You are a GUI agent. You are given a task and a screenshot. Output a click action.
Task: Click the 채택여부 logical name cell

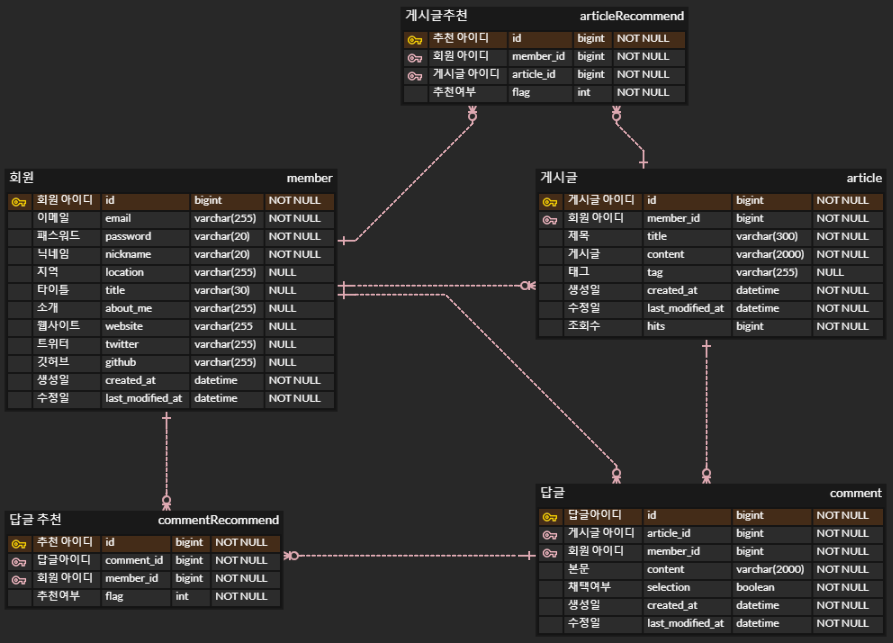pos(589,587)
